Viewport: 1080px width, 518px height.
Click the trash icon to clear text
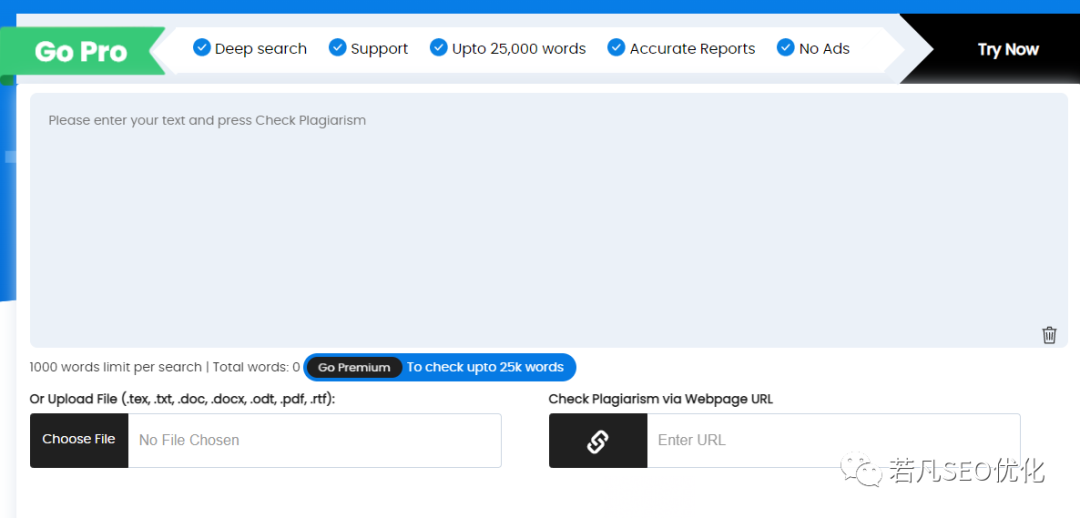tap(1049, 335)
